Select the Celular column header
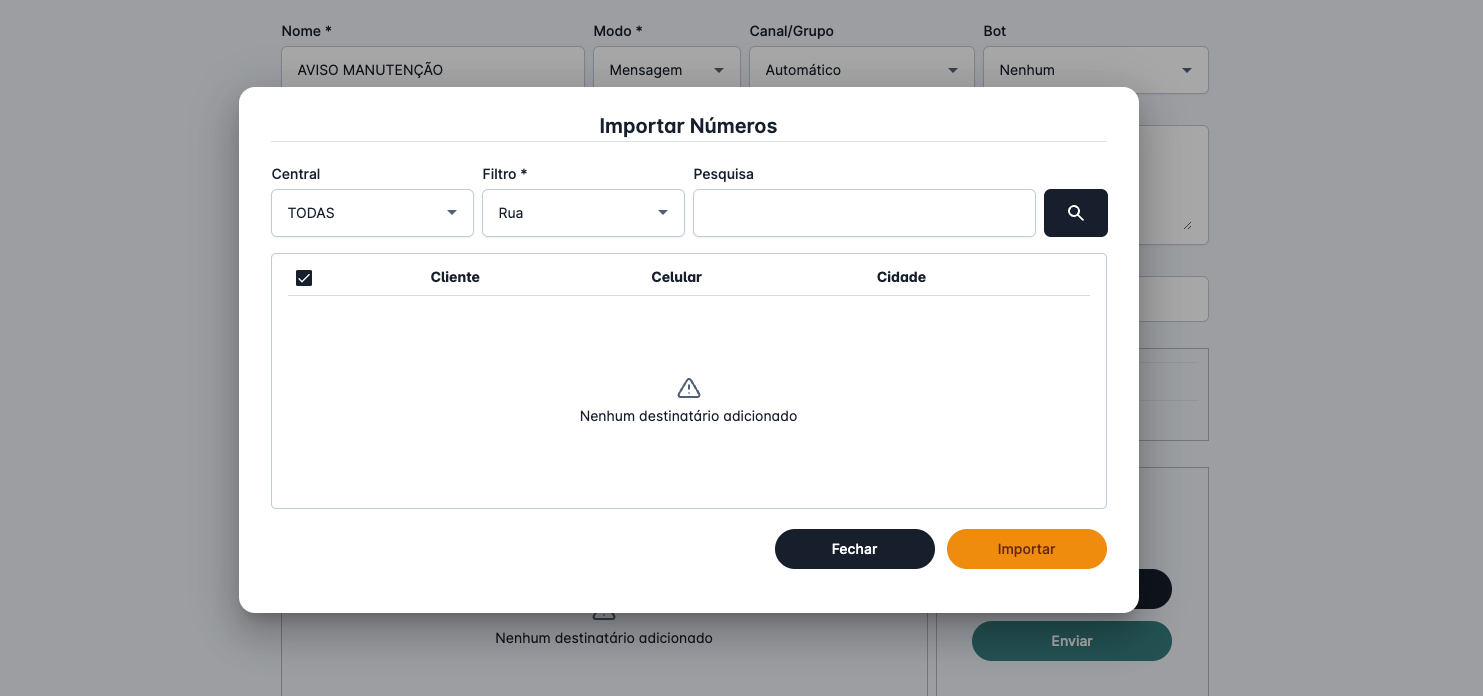The image size is (1483, 696). 676,277
